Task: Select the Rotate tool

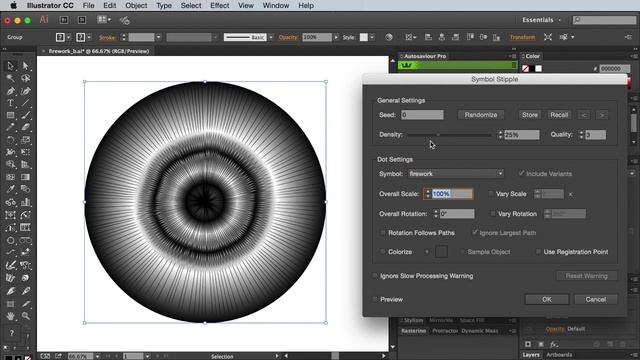Action: click(11, 140)
